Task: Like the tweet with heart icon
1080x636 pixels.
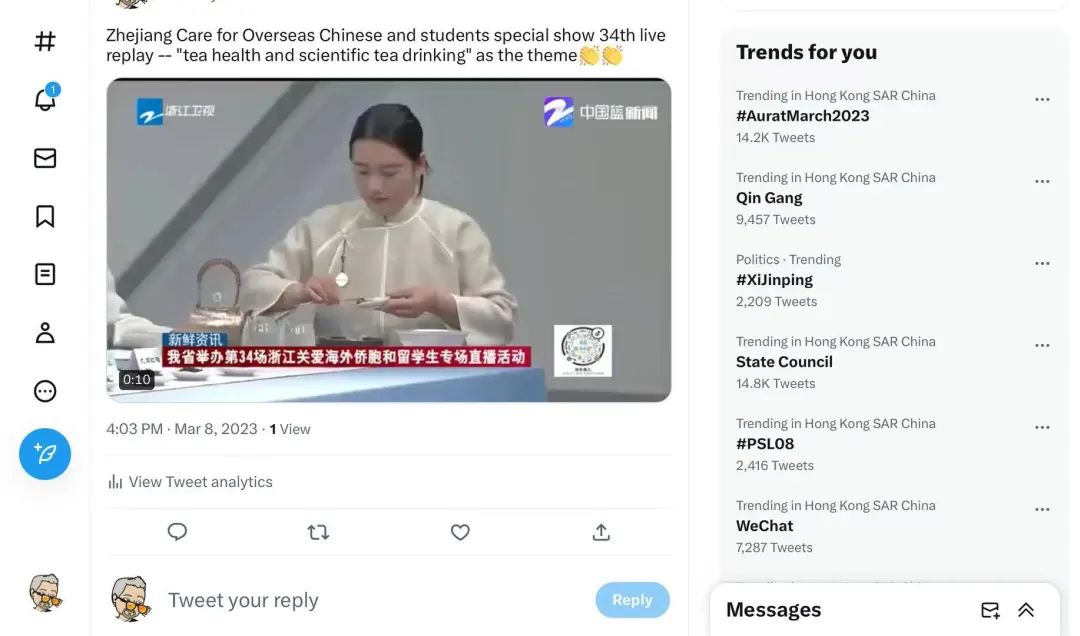Action: click(x=460, y=532)
